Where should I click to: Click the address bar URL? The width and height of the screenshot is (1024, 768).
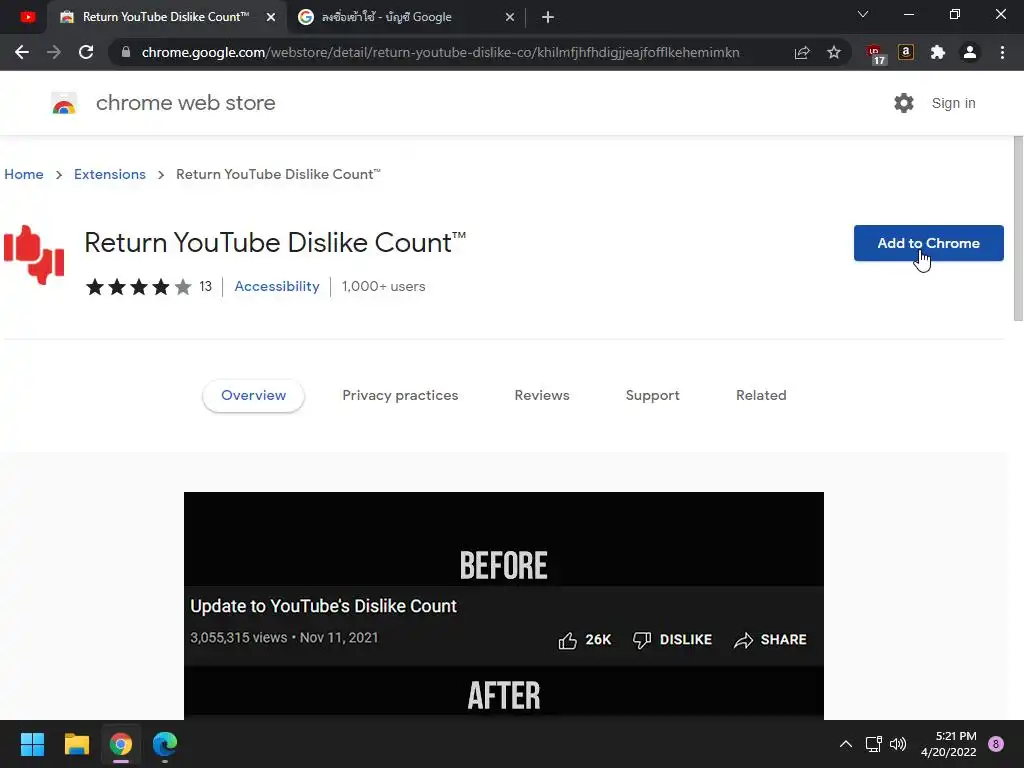click(x=440, y=52)
